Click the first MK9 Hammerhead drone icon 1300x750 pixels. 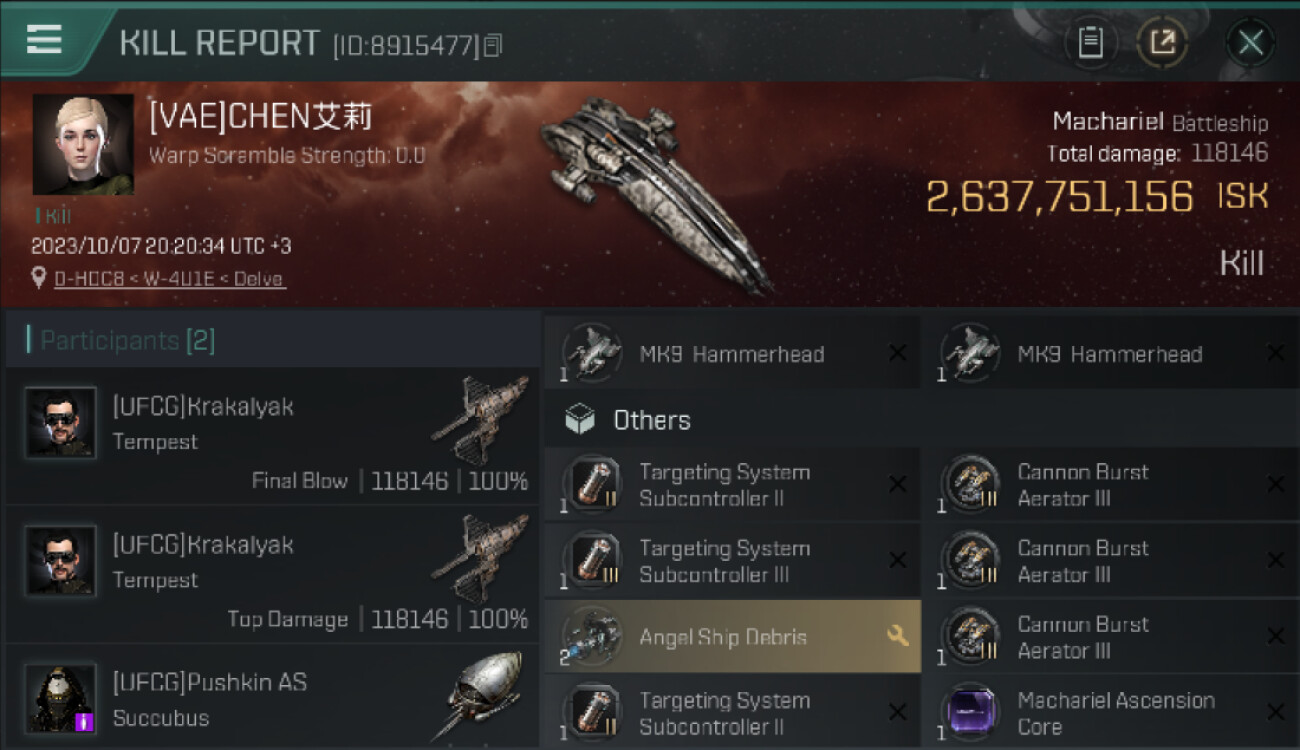pos(592,353)
